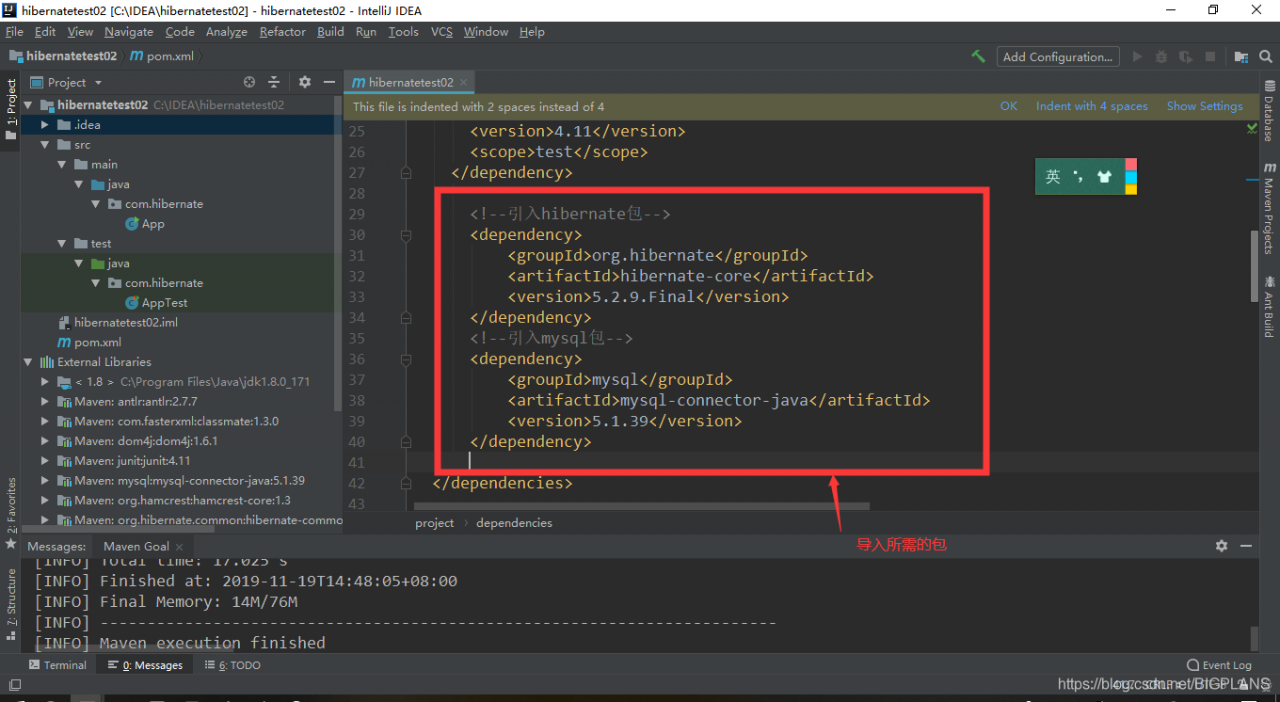Screen dimensions: 1280x702
Task: Open the Refactor menu
Action: [282, 32]
